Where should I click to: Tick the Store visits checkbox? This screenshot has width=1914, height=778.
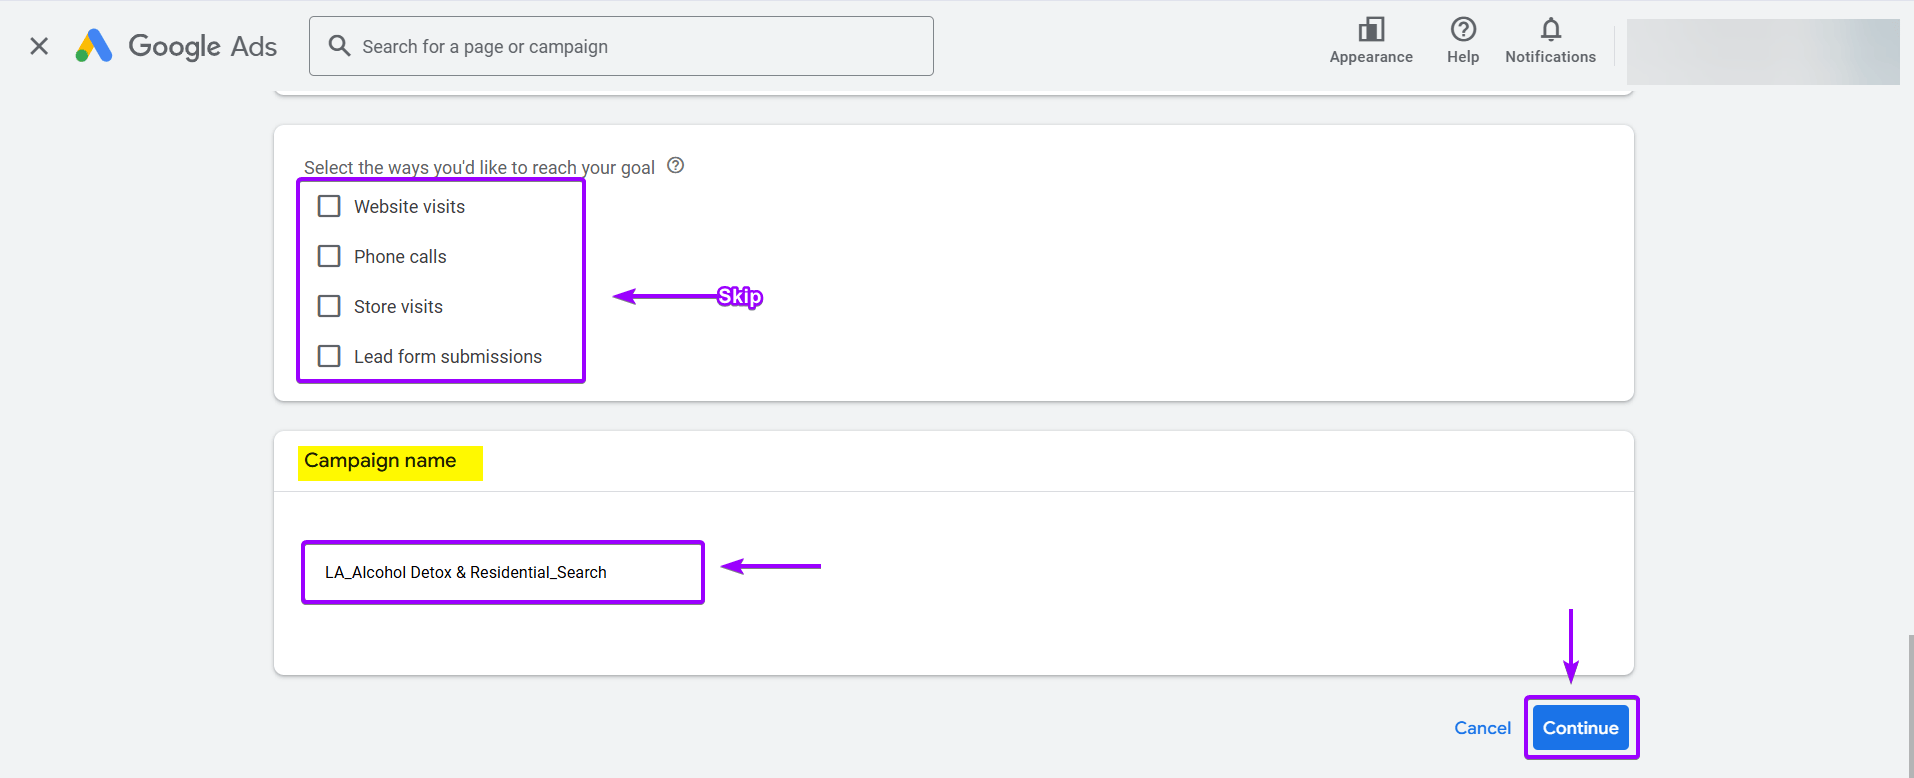329,306
